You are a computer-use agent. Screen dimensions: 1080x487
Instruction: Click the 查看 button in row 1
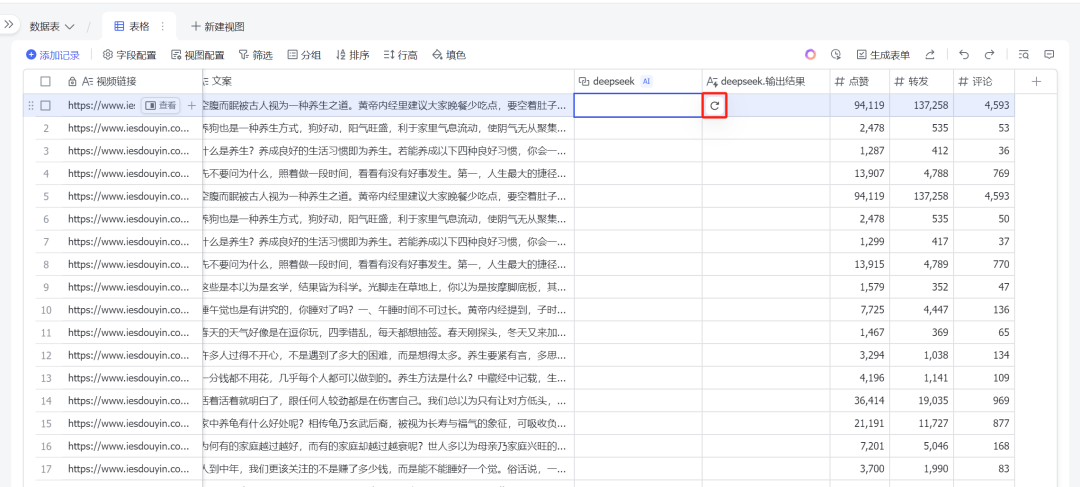162,105
